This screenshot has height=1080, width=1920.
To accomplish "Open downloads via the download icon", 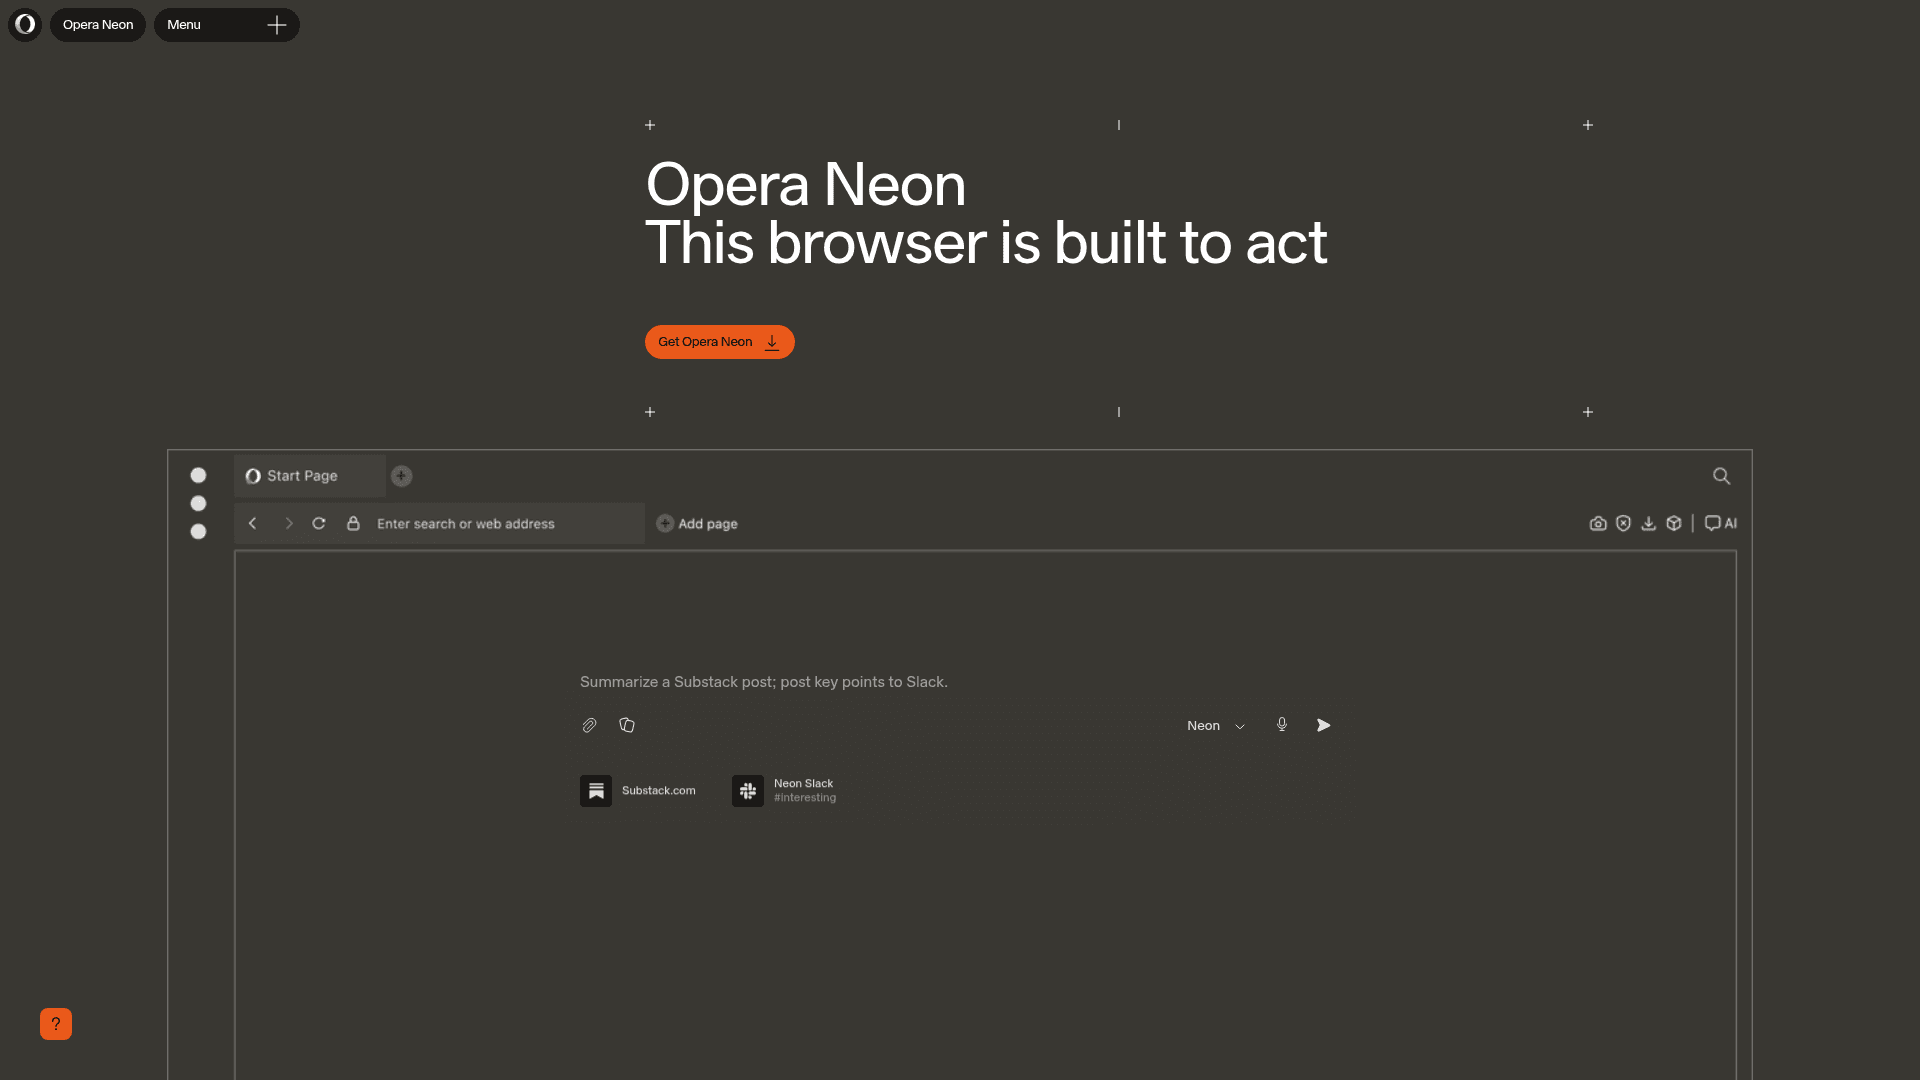I will pos(1649,523).
